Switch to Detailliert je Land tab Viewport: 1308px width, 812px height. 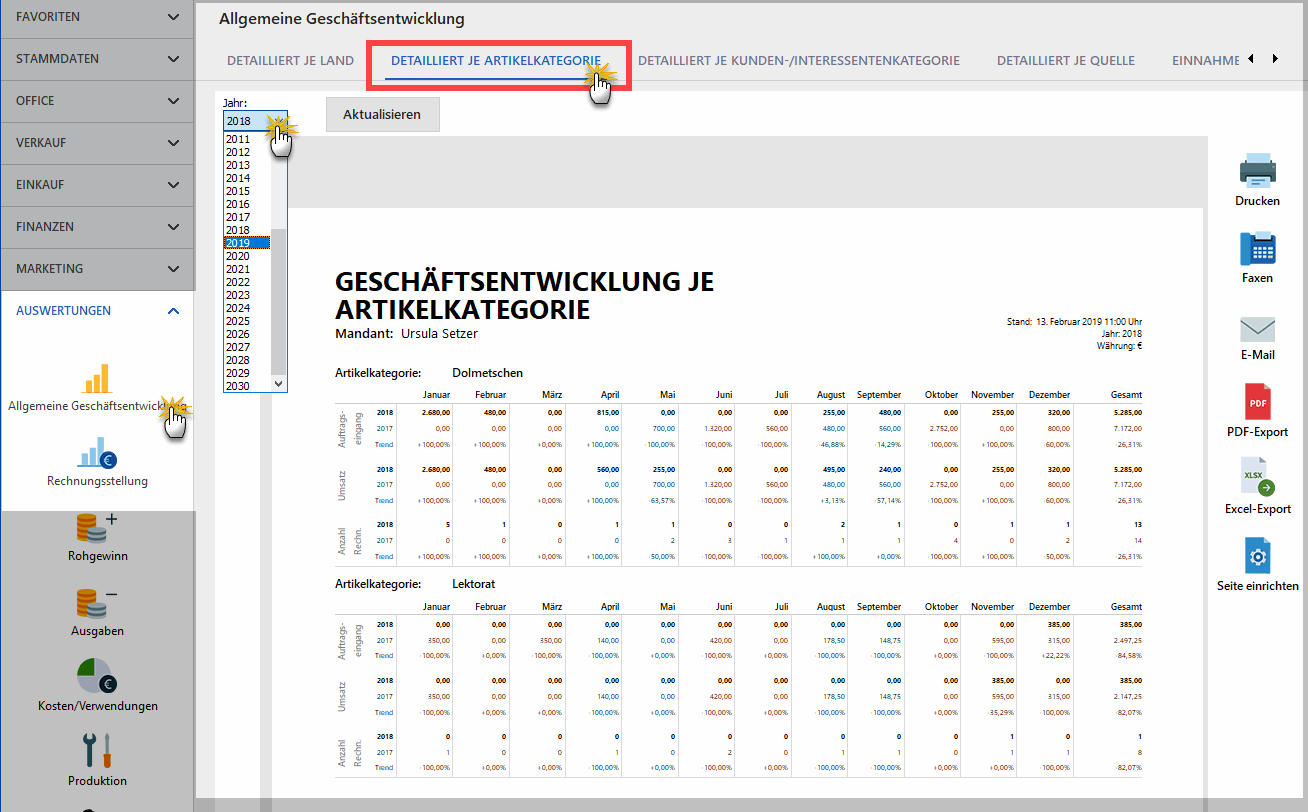290,60
